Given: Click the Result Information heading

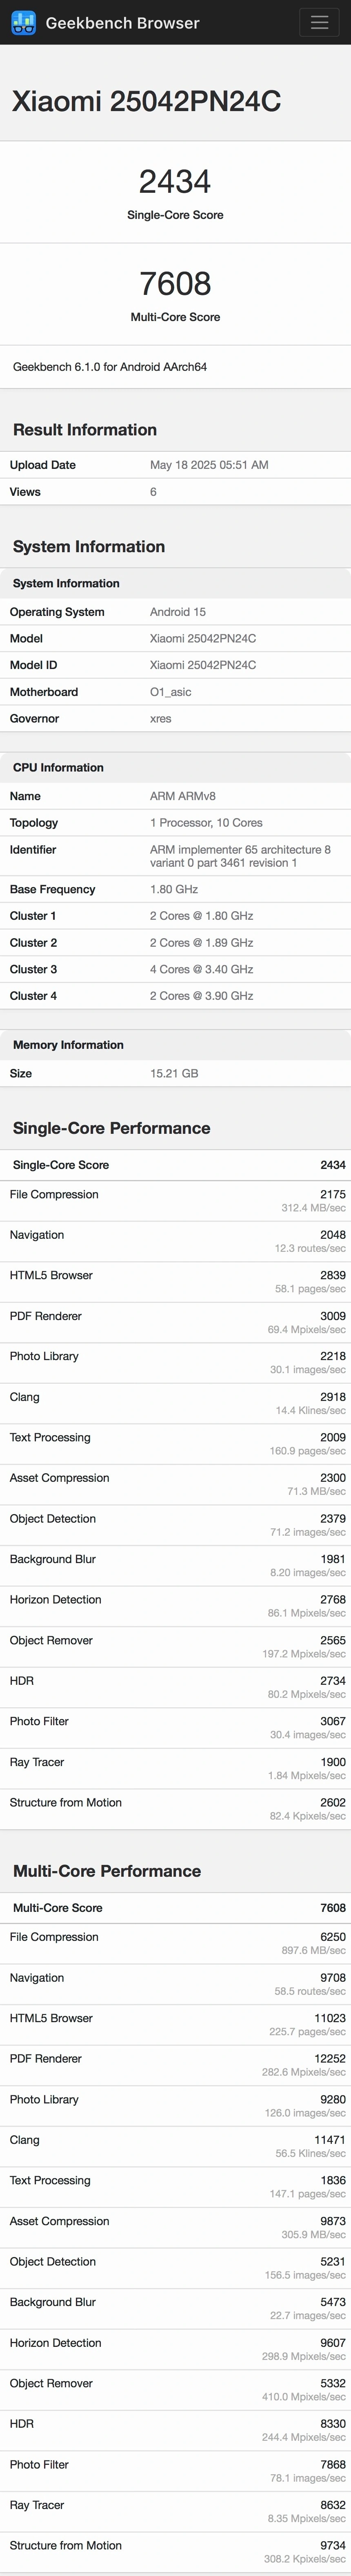Looking at the screenshot, I should click(x=85, y=430).
